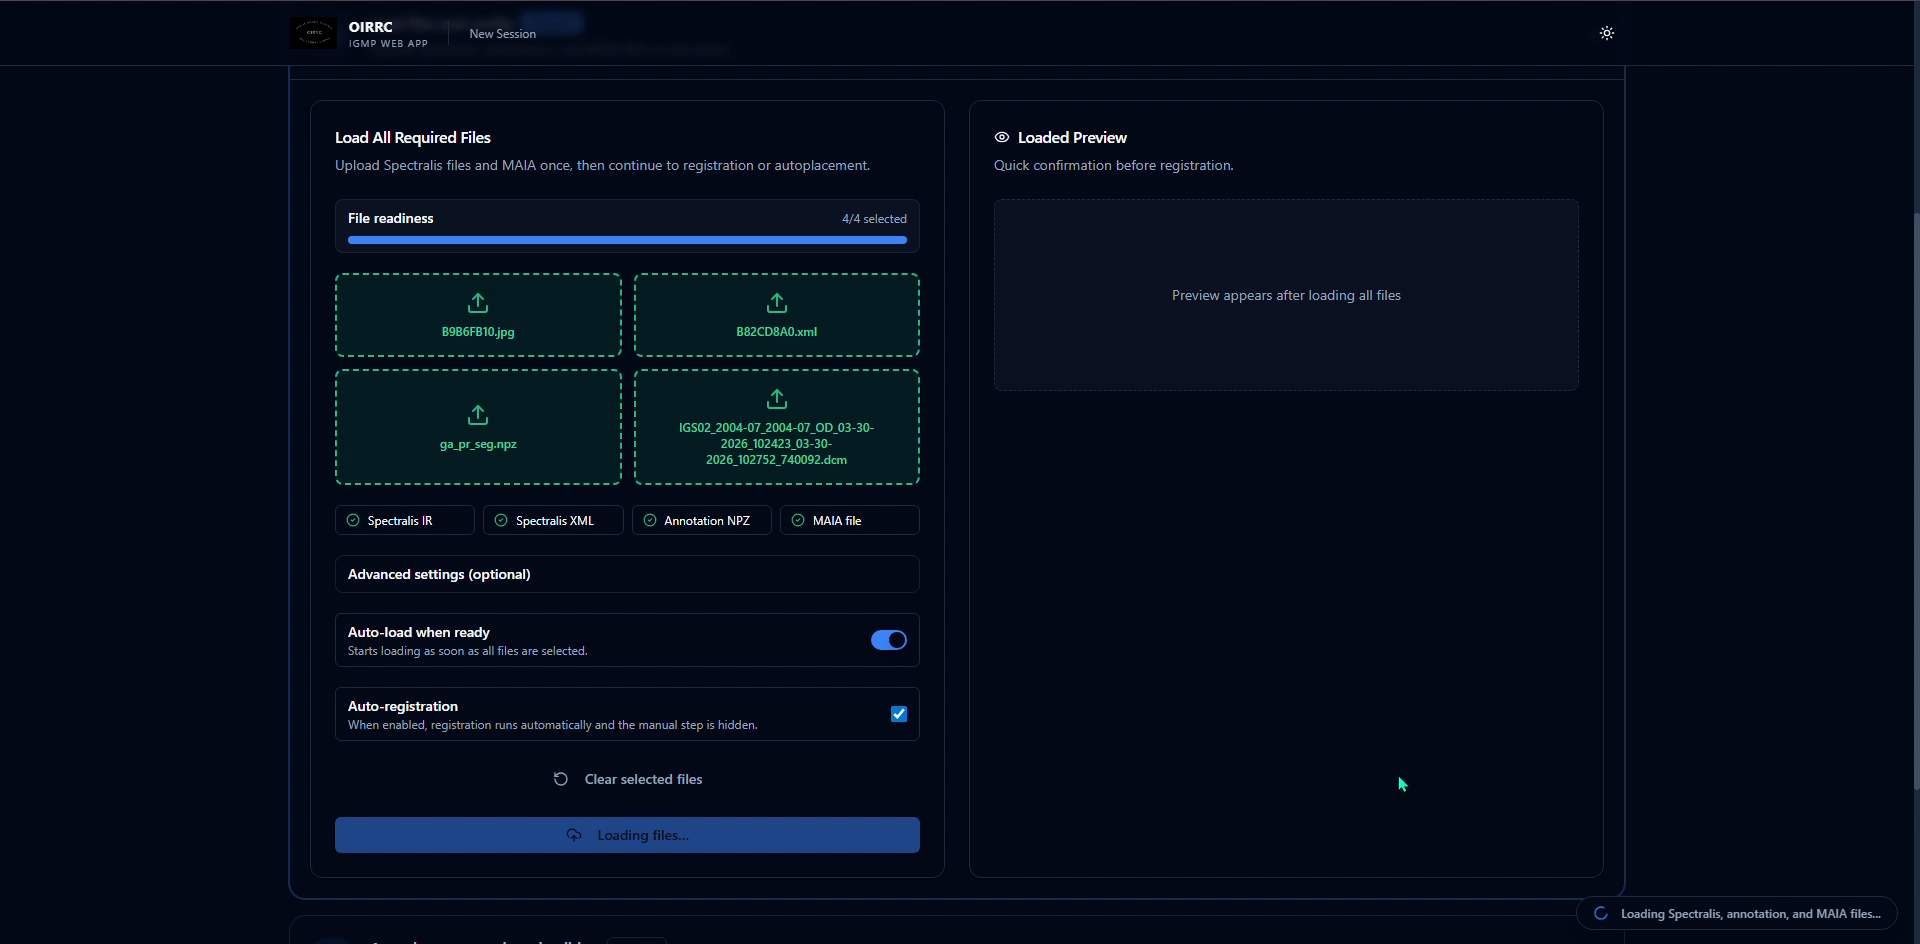Image resolution: width=1920 pixels, height=944 pixels.
Task: Click the File readiness progress bar
Action: click(626, 240)
